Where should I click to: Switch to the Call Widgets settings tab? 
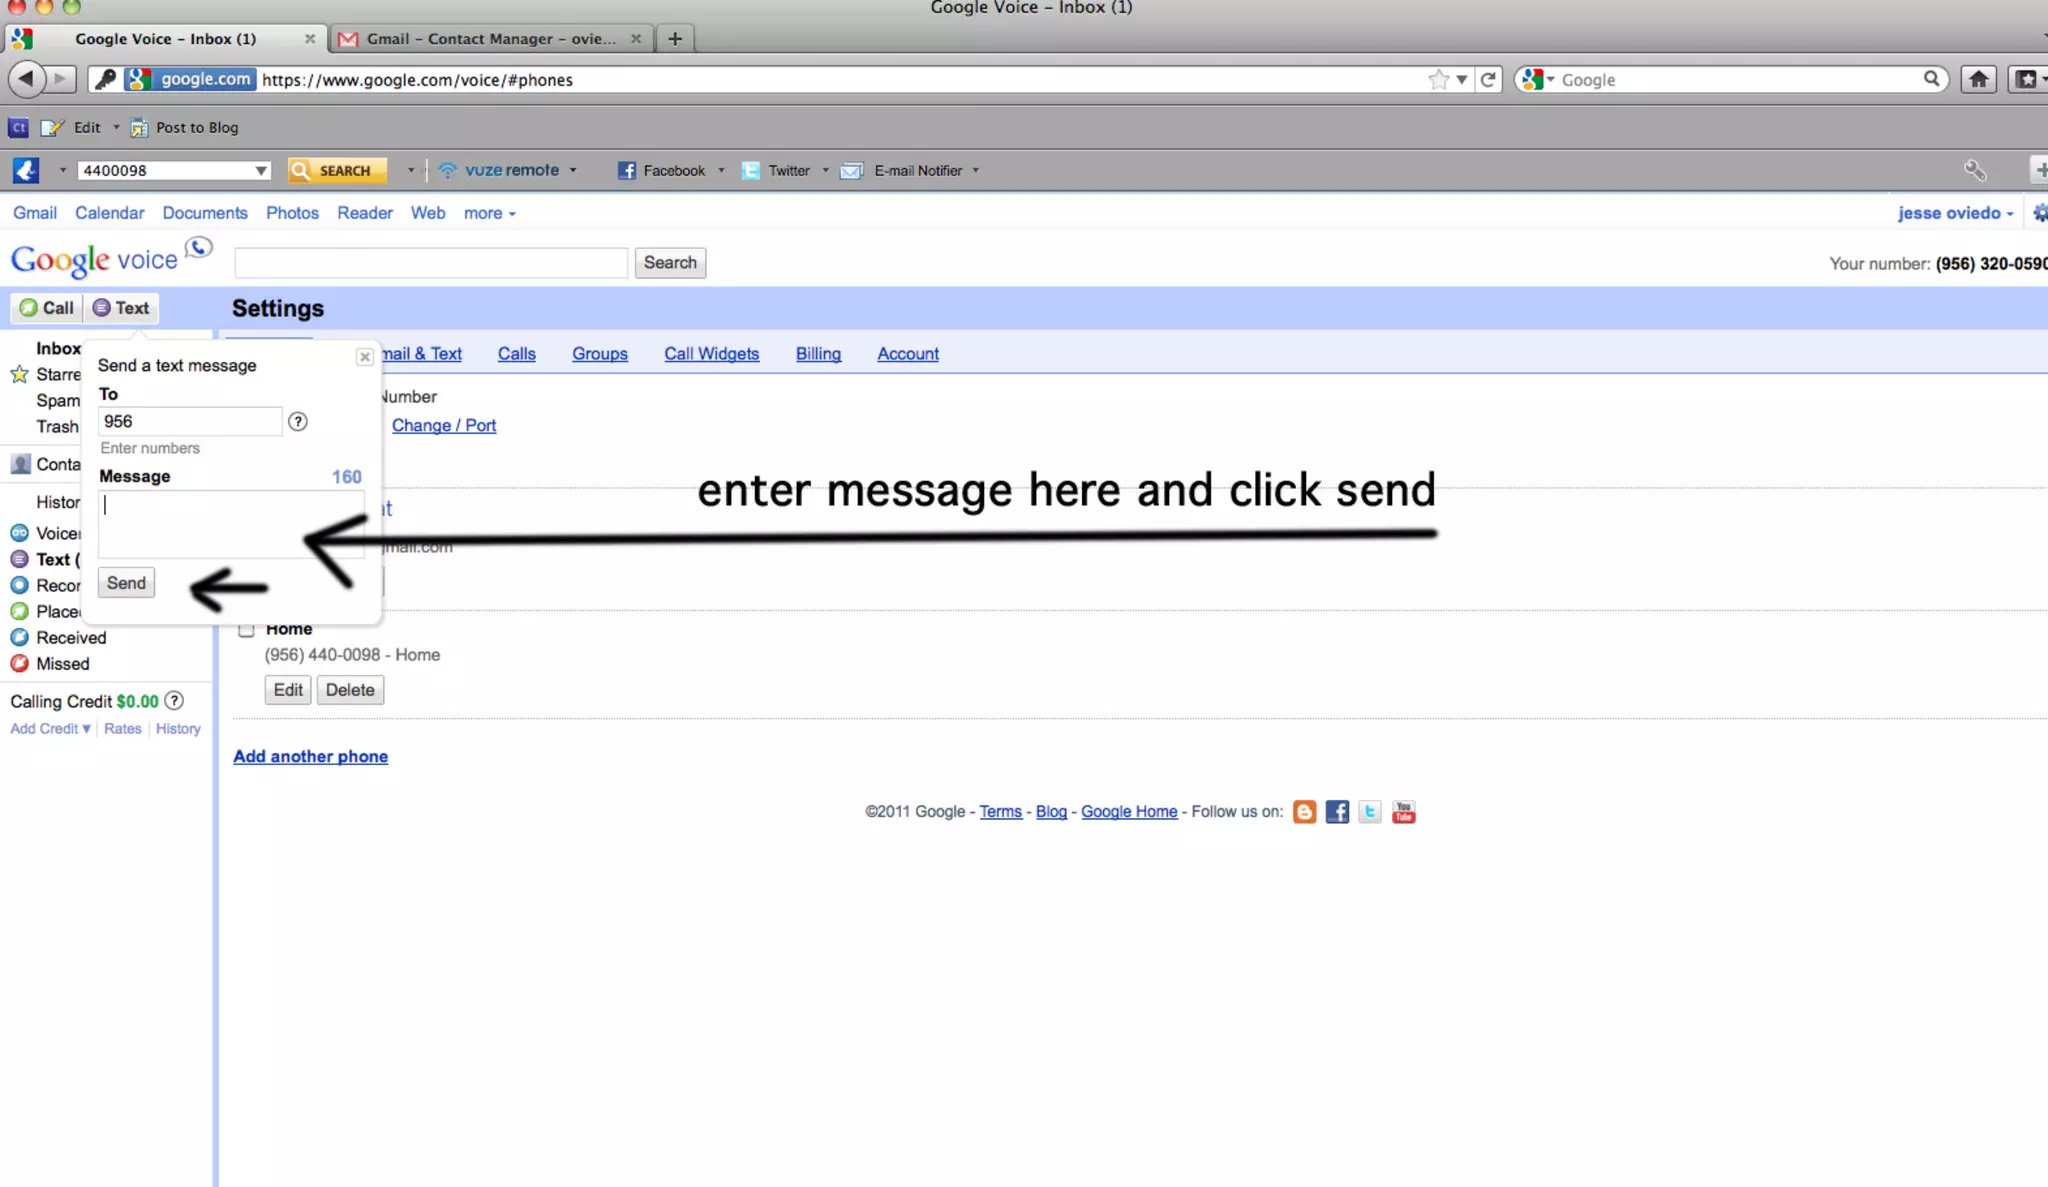[711, 354]
